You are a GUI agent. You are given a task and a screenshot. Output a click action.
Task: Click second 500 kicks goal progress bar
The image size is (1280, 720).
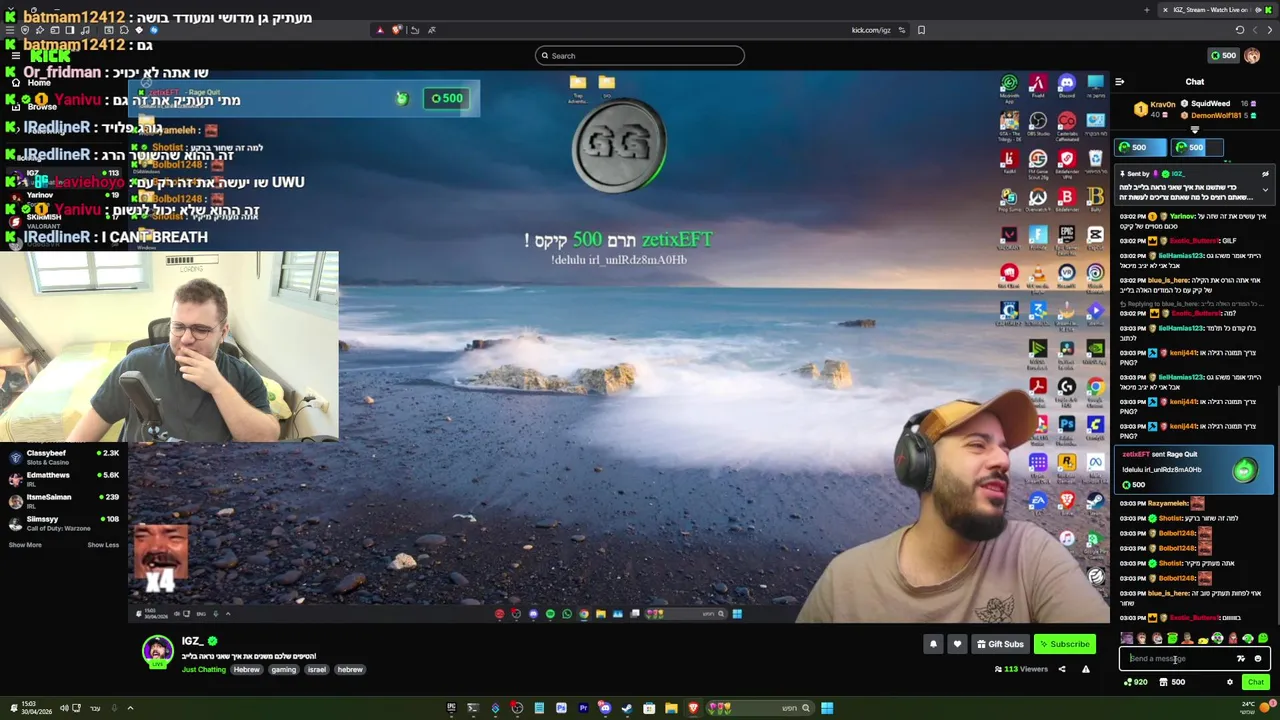coord(1197,147)
